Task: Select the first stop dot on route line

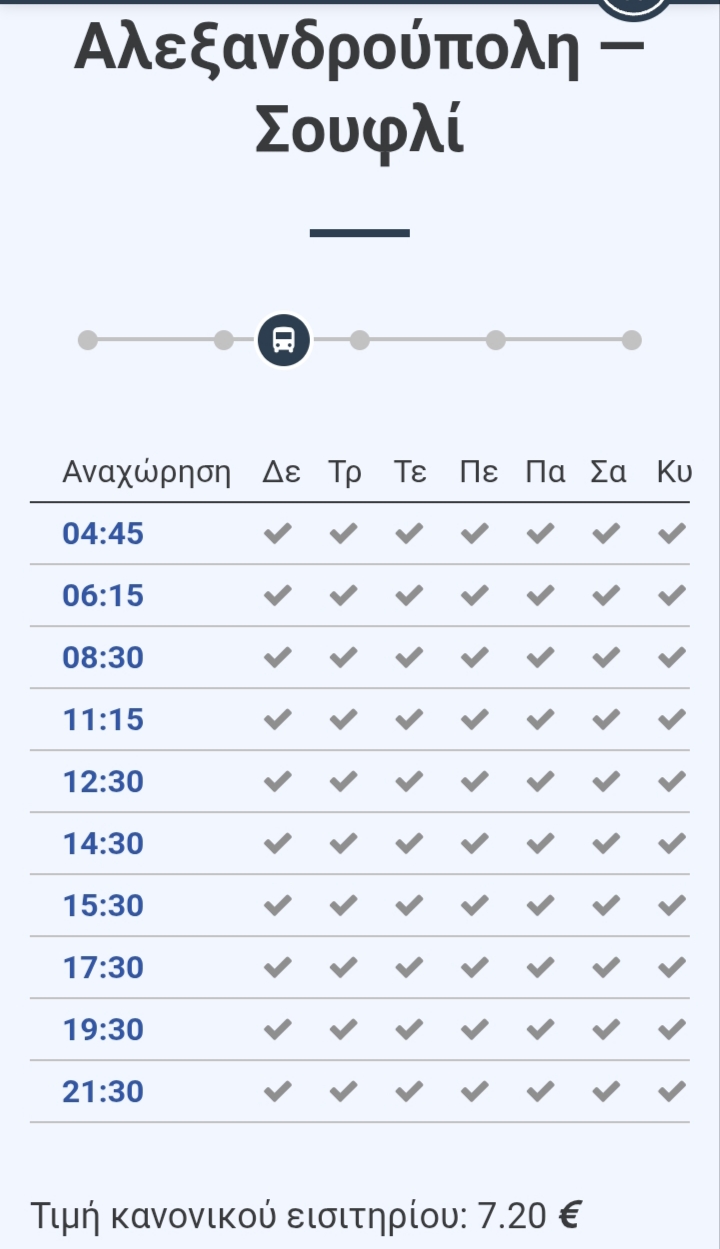Action: (x=88, y=340)
